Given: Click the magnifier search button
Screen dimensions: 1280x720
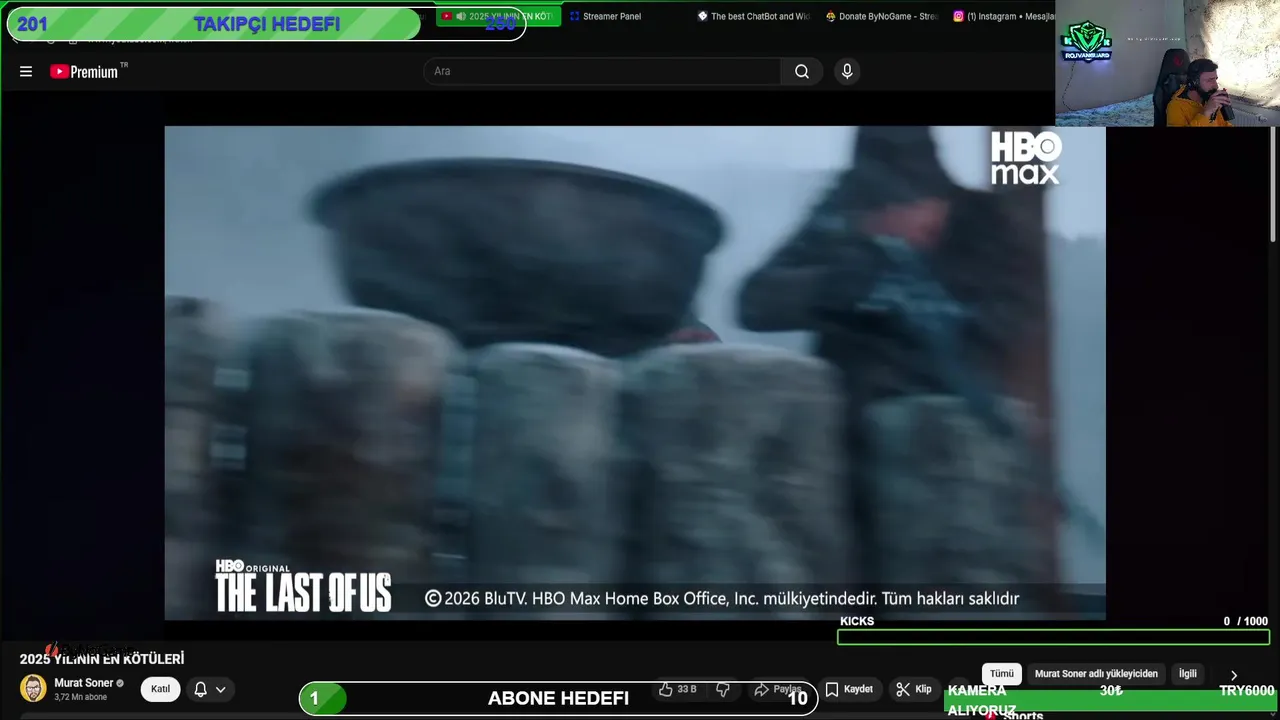Looking at the screenshot, I should coord(802,71).
